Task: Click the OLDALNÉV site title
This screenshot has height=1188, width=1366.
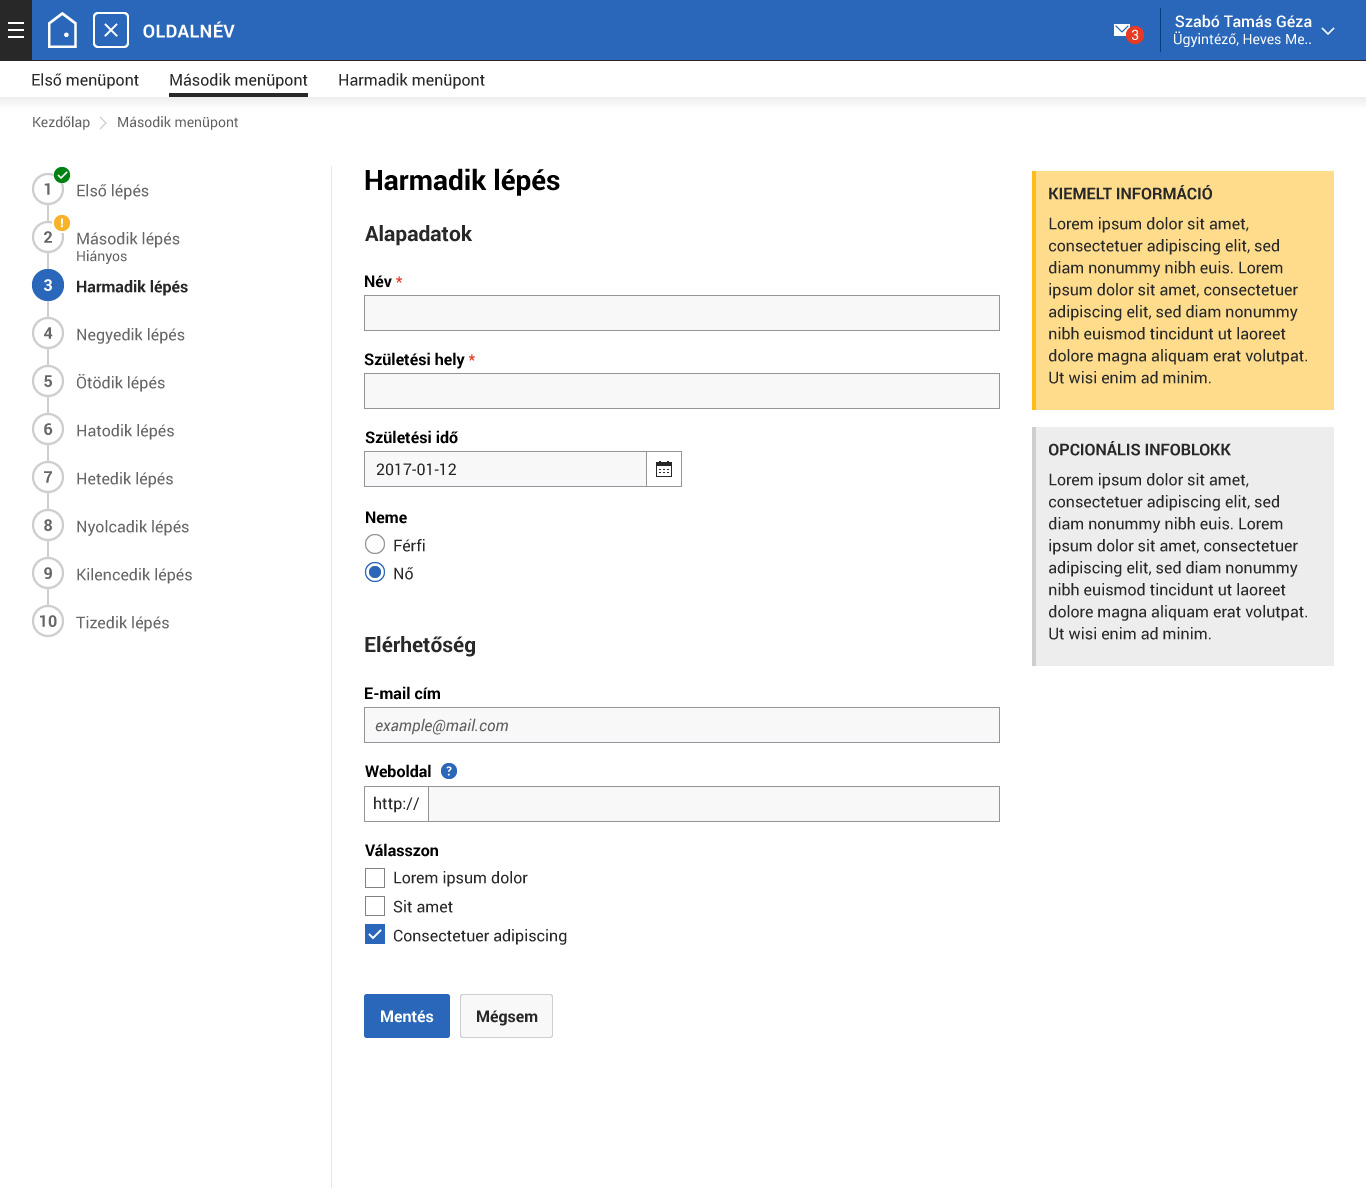Action: (189, 31)
